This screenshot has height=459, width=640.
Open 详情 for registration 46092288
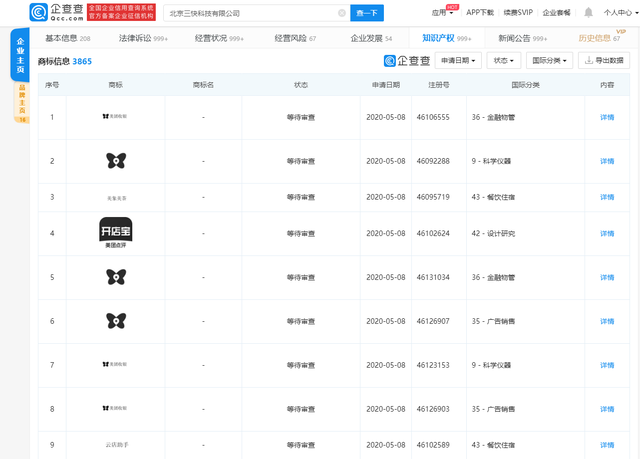tap(607, 161)
